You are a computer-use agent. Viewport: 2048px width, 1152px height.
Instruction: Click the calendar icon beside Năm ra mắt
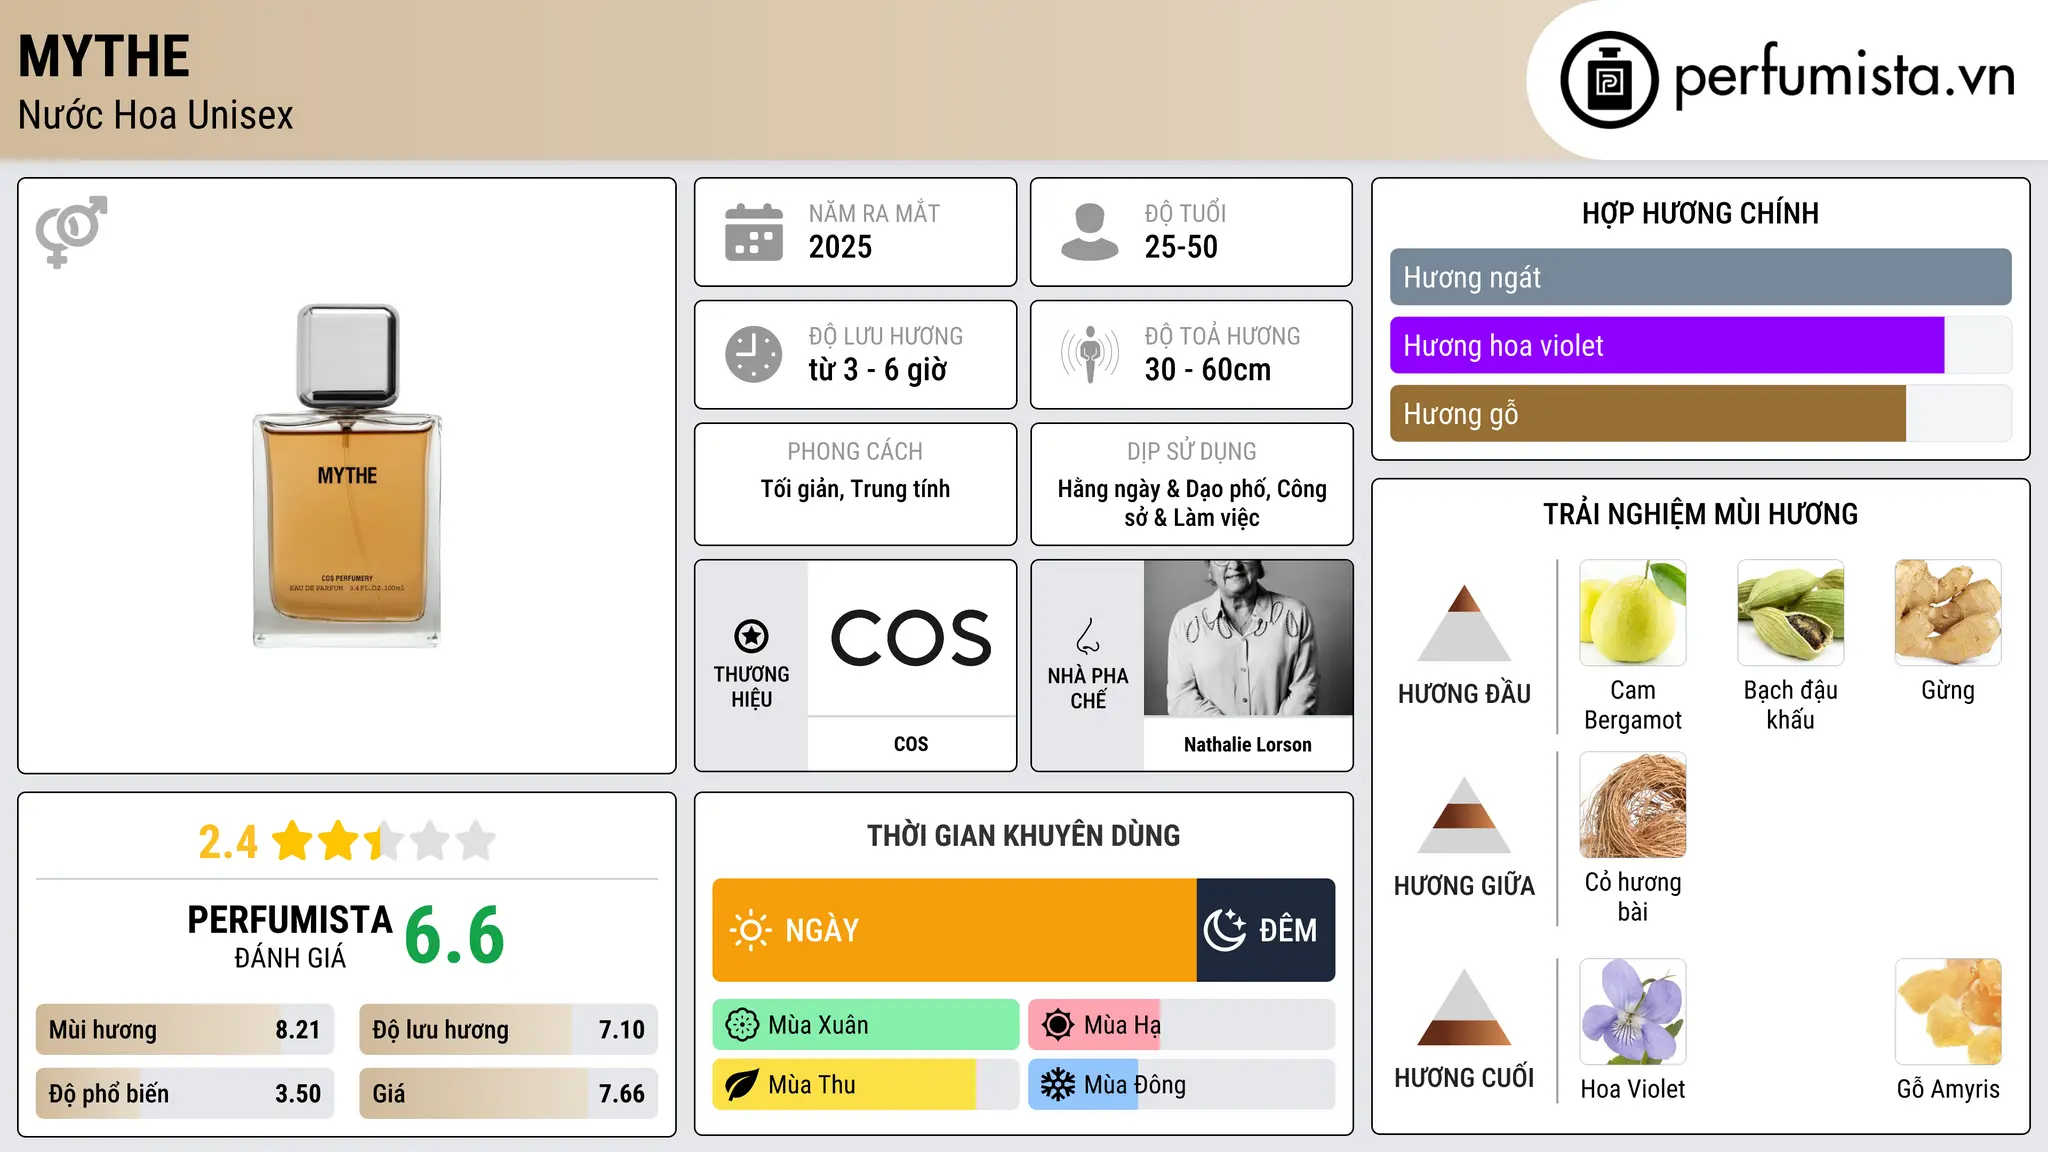pos(754,232)
